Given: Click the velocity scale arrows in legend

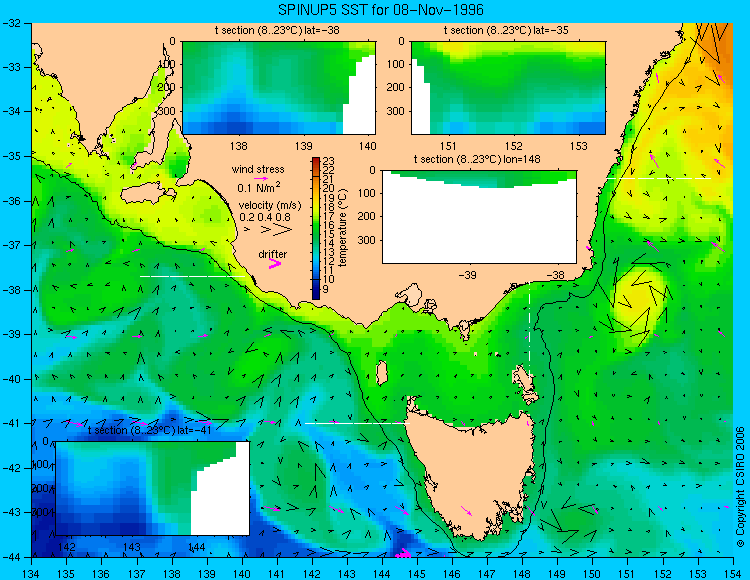Looking at the screenshot, I should point(269,230).
